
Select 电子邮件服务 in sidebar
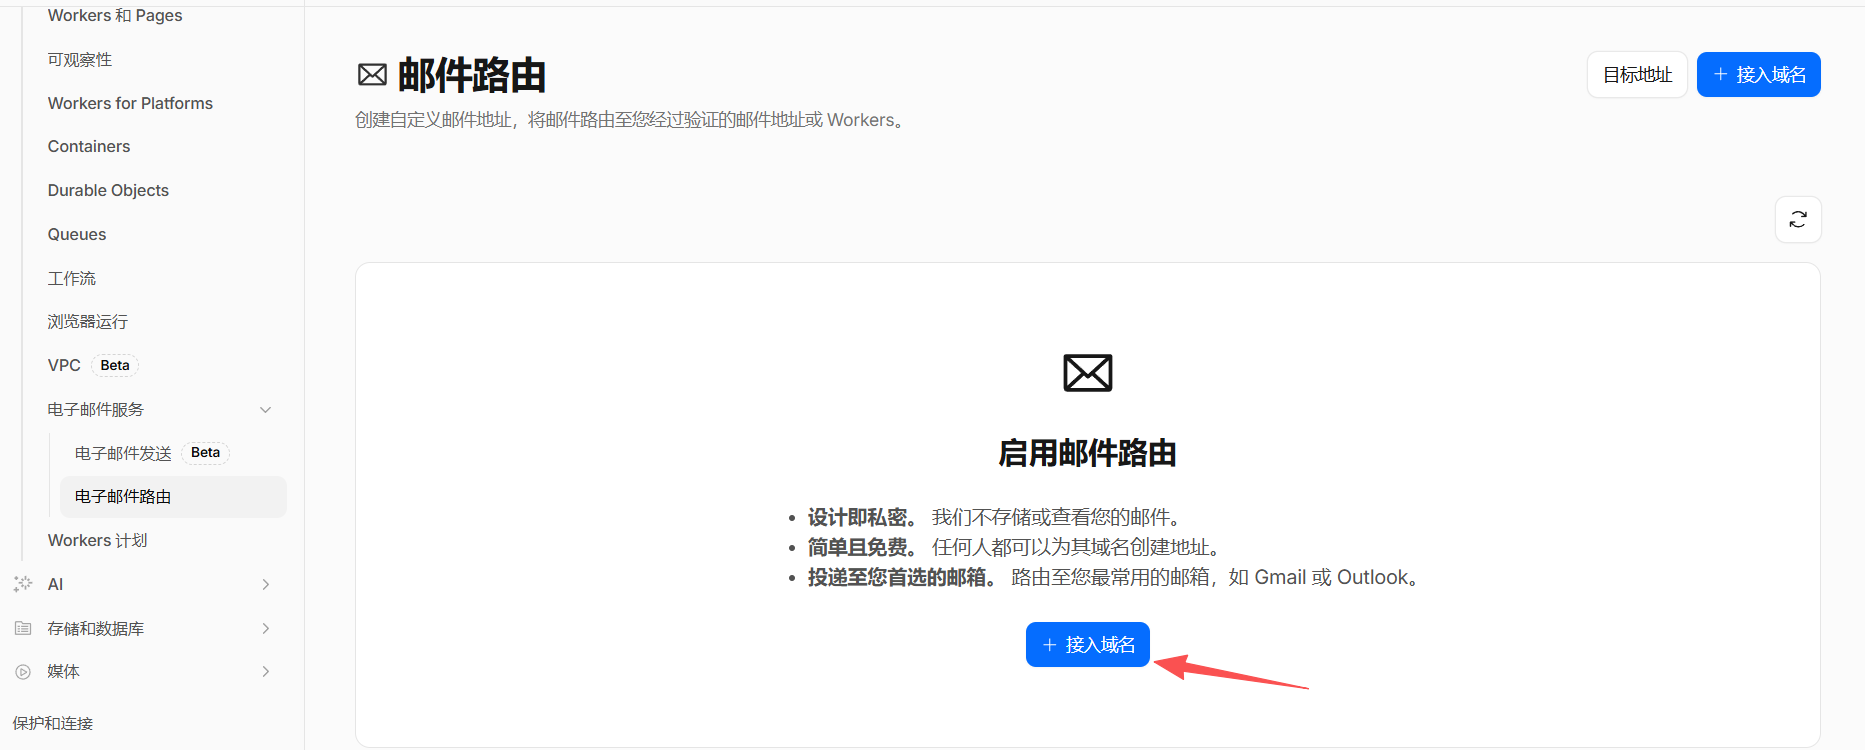point(96,409)
